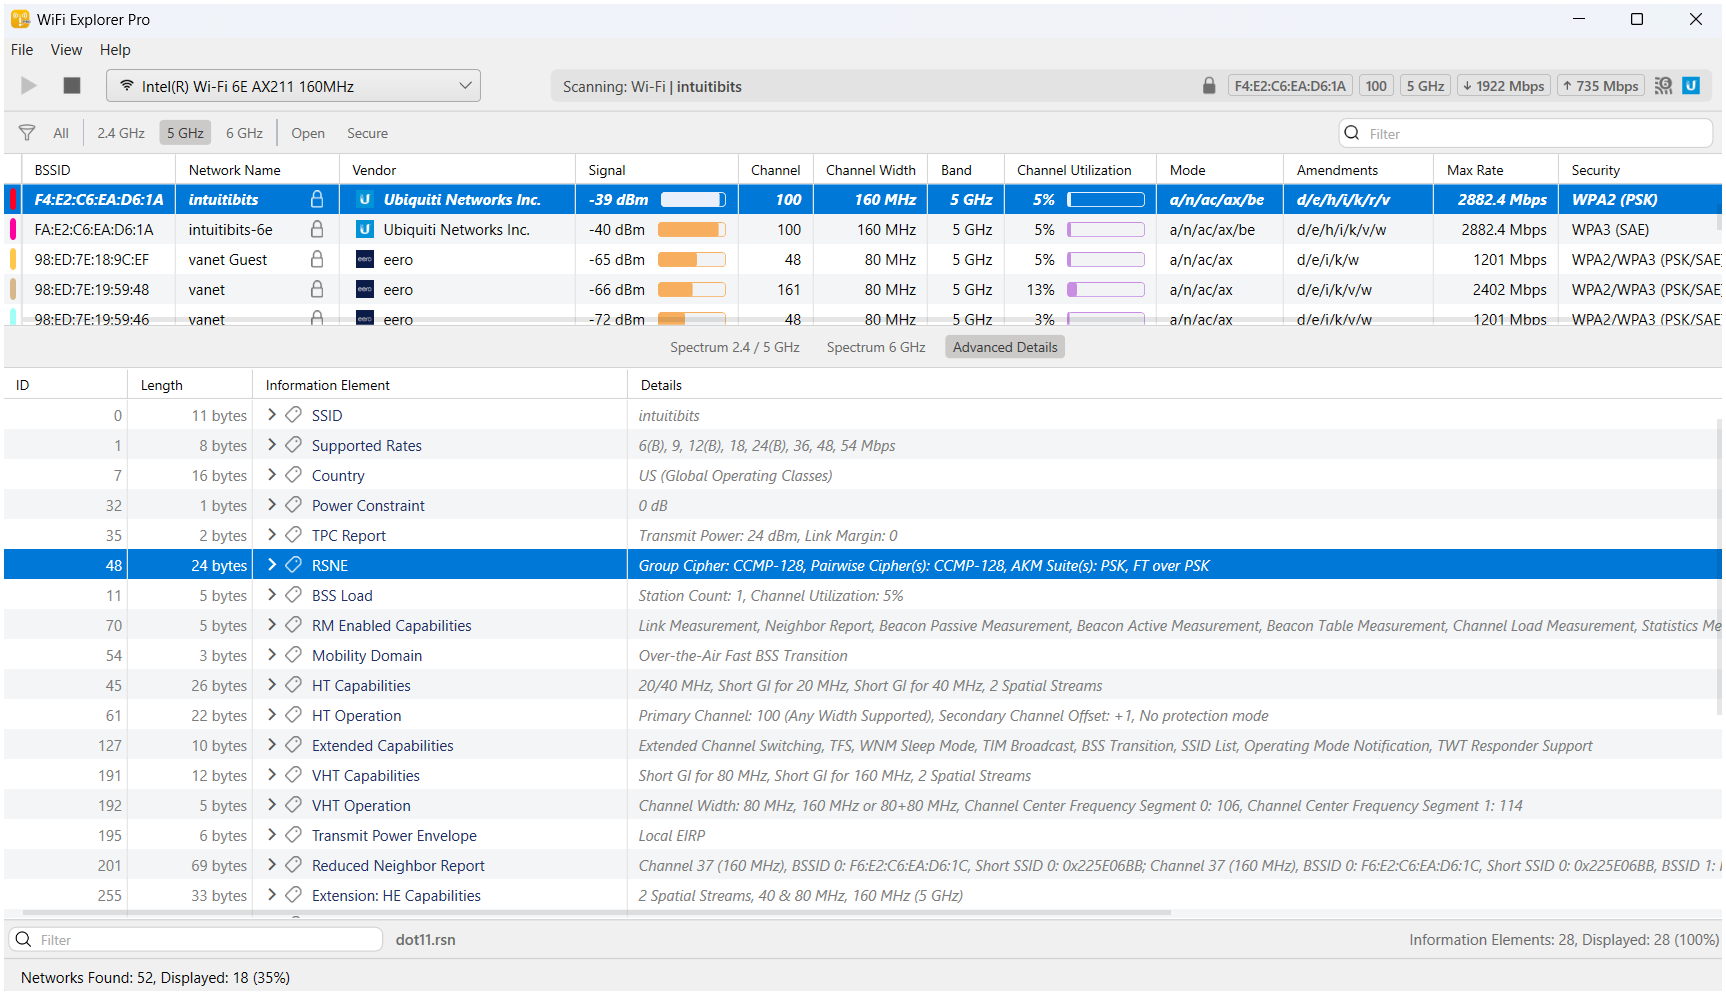
Task: Open the File menu
Action: 22,50
